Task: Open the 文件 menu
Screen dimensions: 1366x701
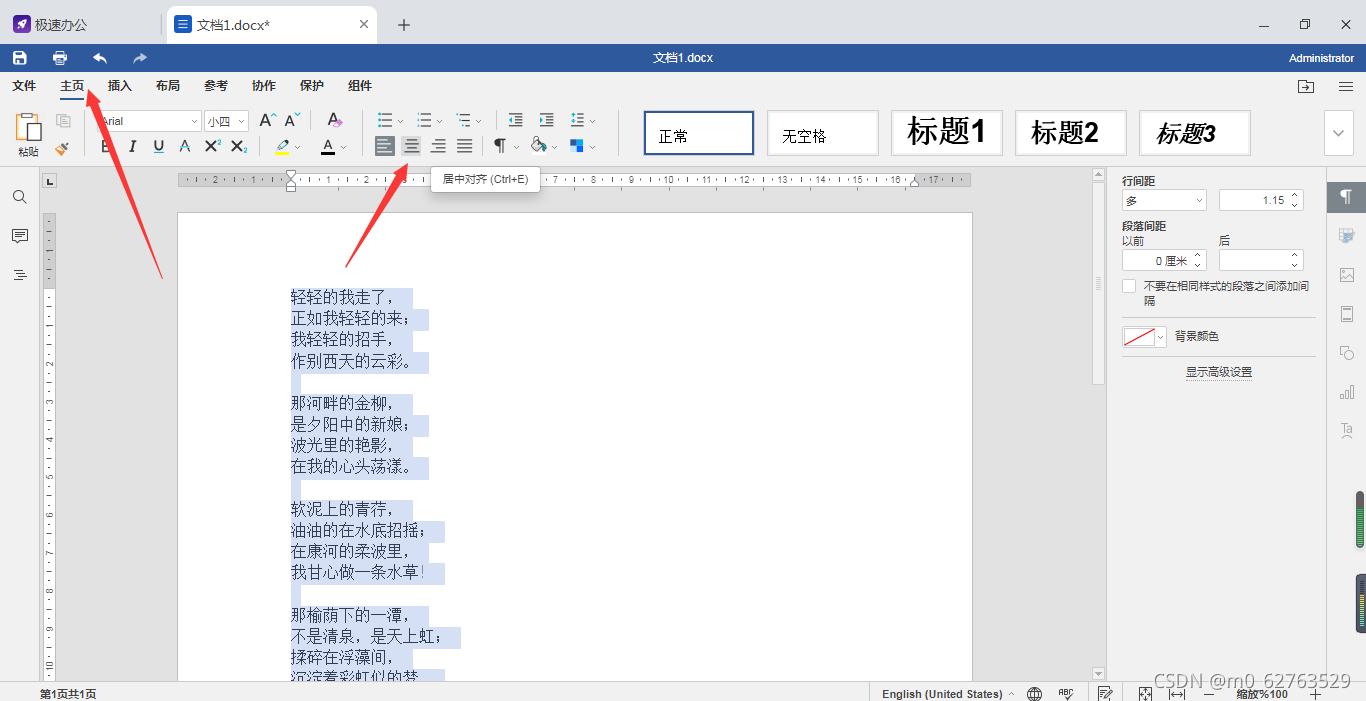Action: pyautogui.click(x=24, y=86)
